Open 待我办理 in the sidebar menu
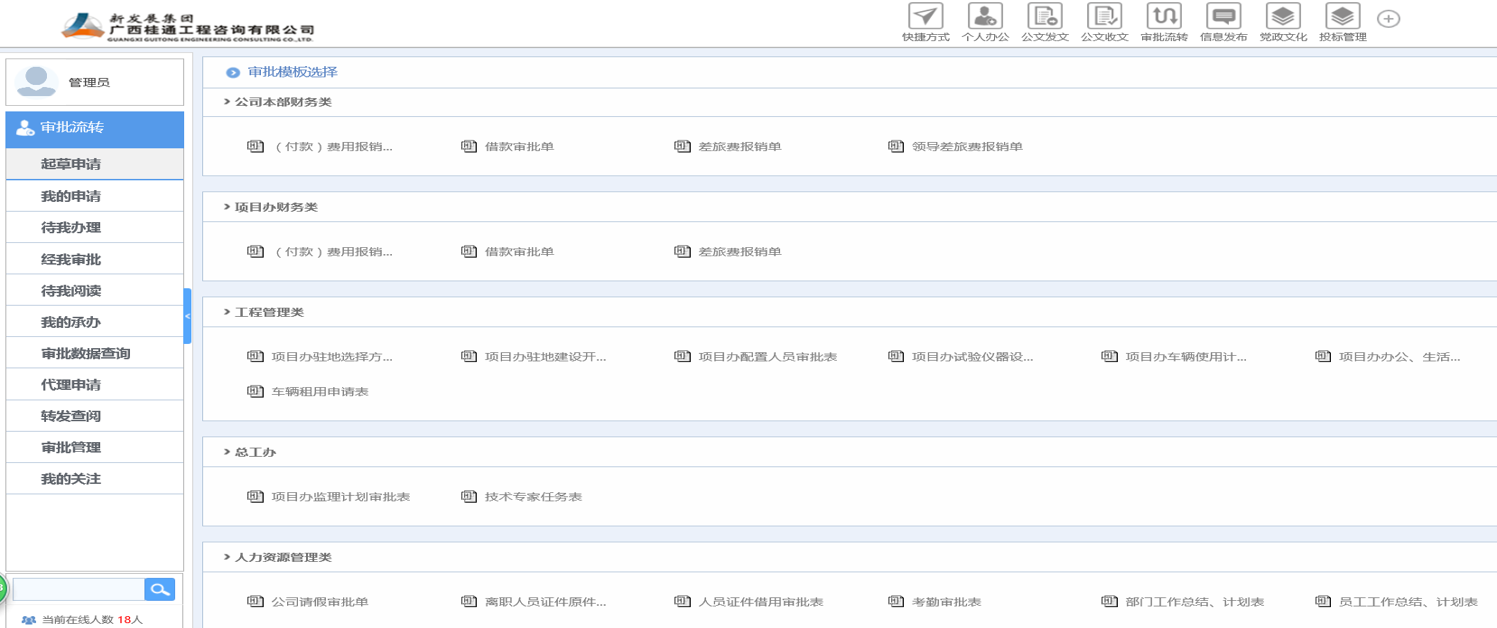This screenshot has height=628, width=1497. point(71,228)
